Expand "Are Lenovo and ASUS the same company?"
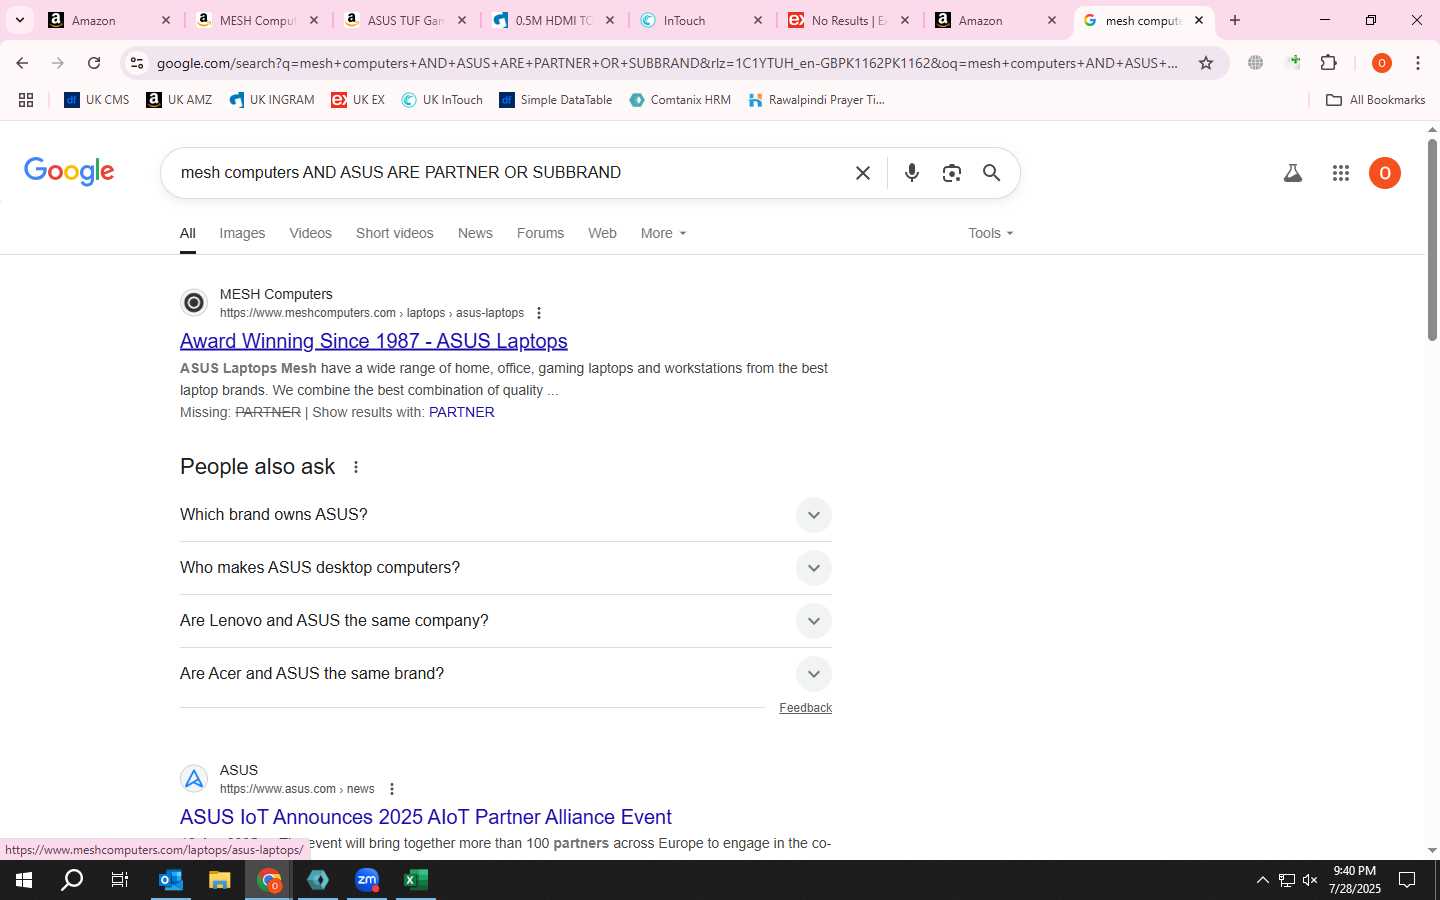1440x900 pixels. tap(506, 621)
